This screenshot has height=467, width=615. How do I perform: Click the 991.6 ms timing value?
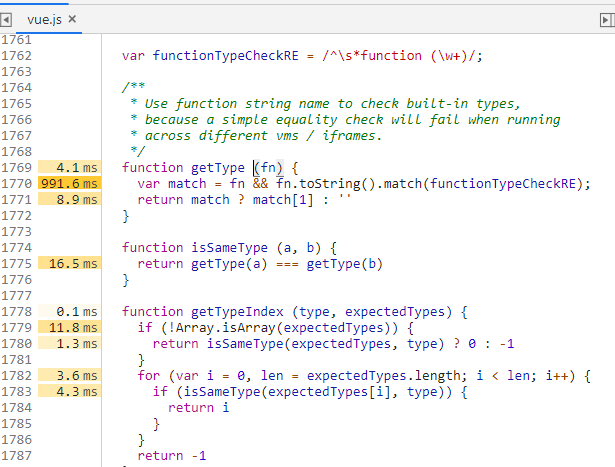(69, 184)
